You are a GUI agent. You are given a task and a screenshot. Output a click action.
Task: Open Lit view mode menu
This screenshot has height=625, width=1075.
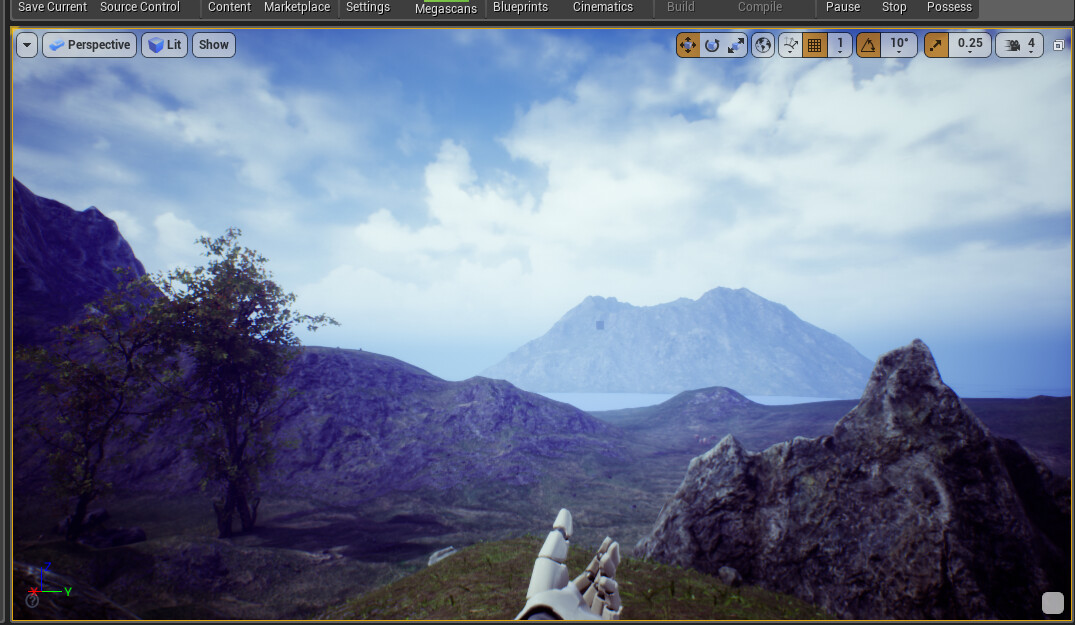click(x=165, y=45)
